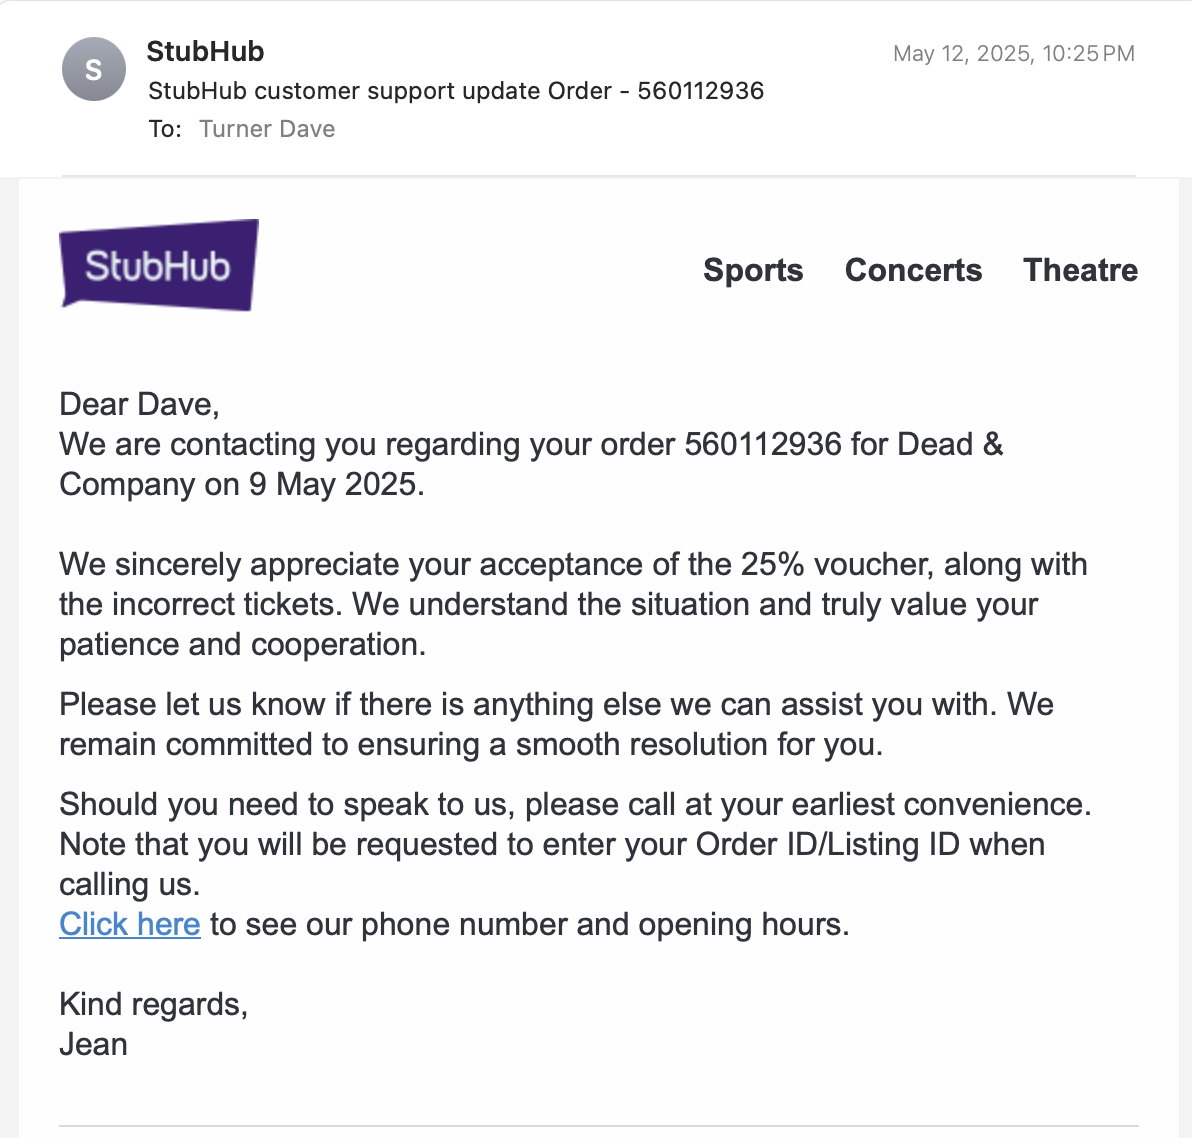This screenshot has height=1138, width=1192.
Task: Click the 'Please let us know' paragraph
Action: point(556,724)
